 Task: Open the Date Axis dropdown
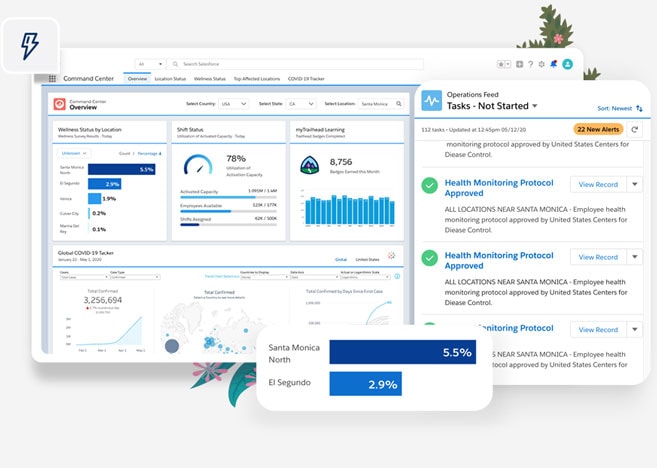315,277
